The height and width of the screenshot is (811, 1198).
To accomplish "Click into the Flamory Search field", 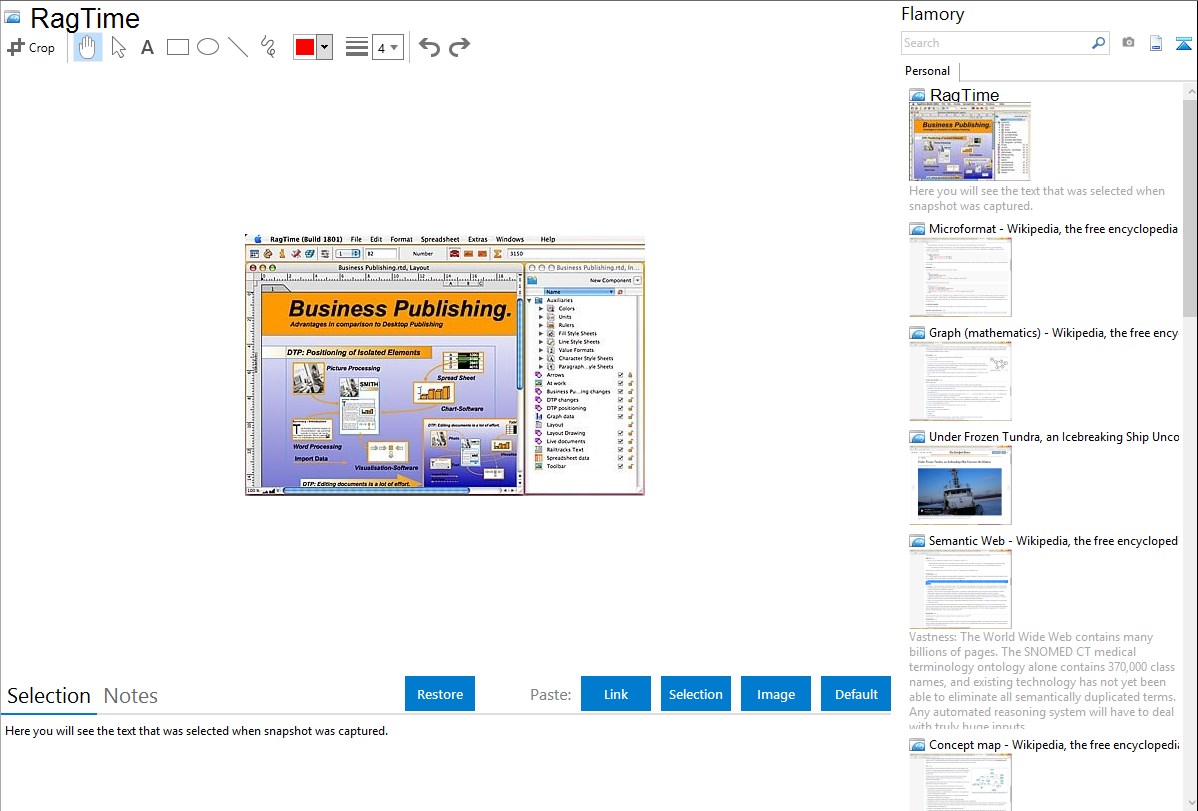I will [996, 43].
